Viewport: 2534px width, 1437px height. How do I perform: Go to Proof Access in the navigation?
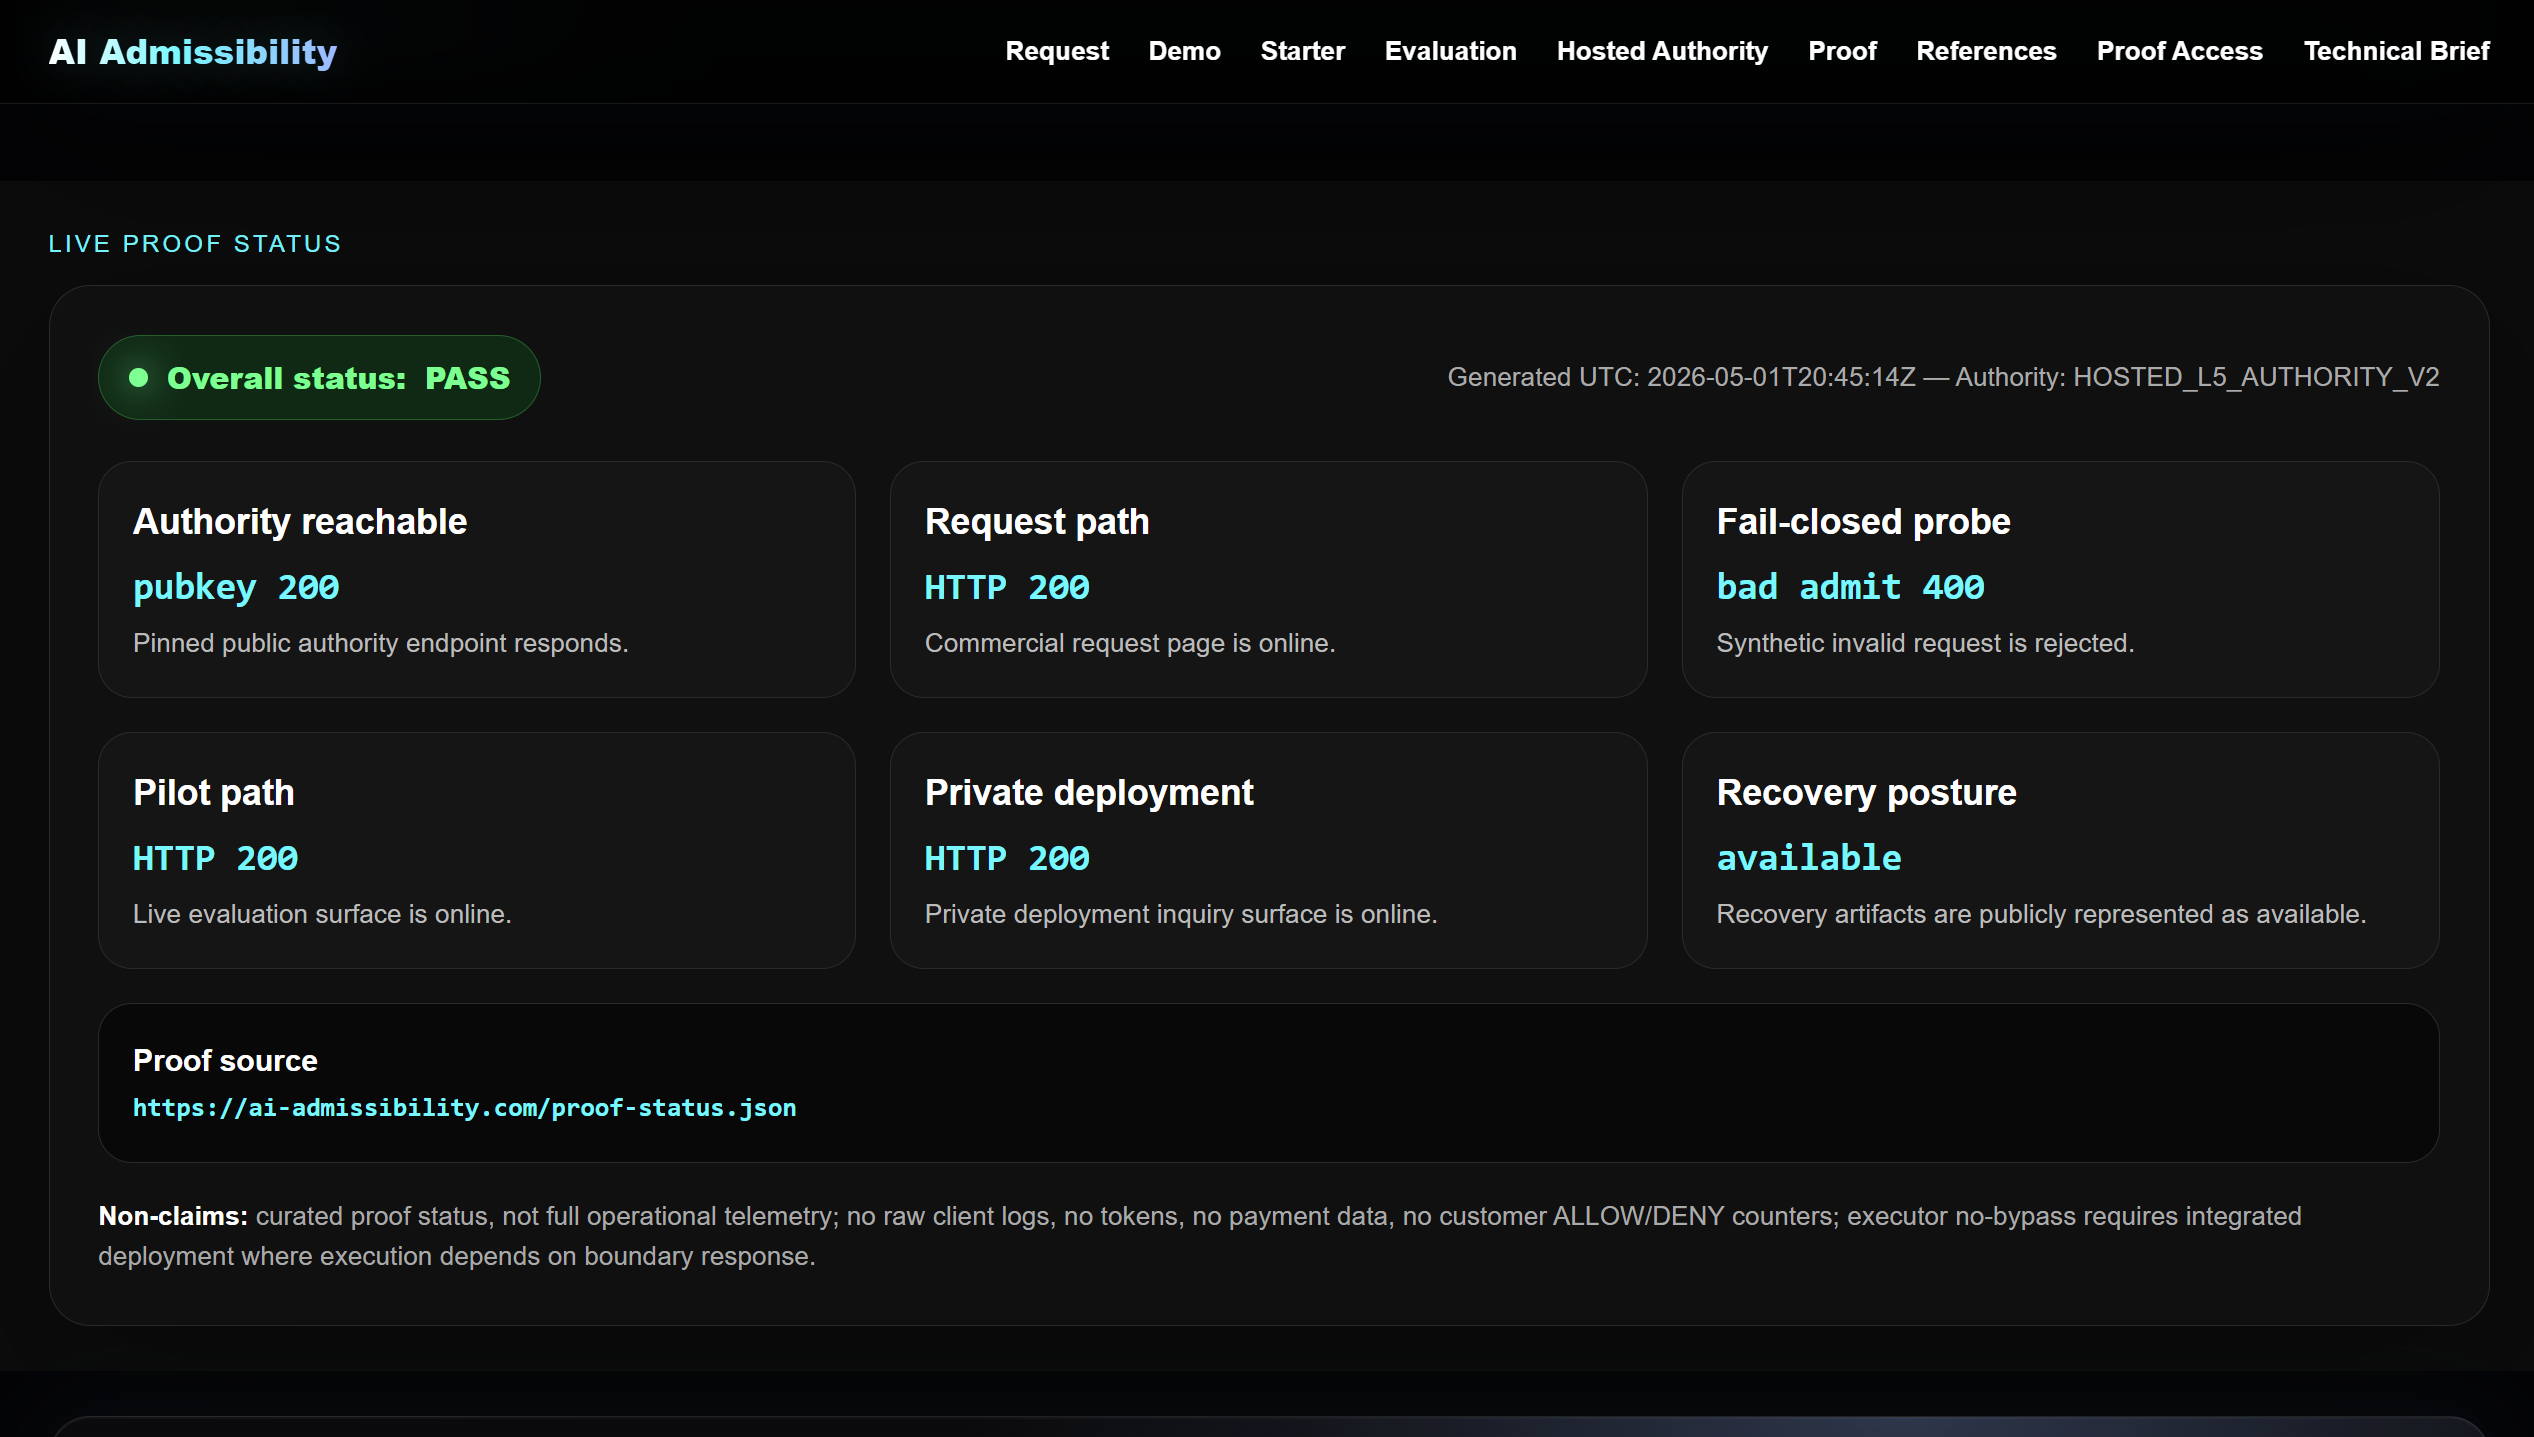(x=2179, y=51)
